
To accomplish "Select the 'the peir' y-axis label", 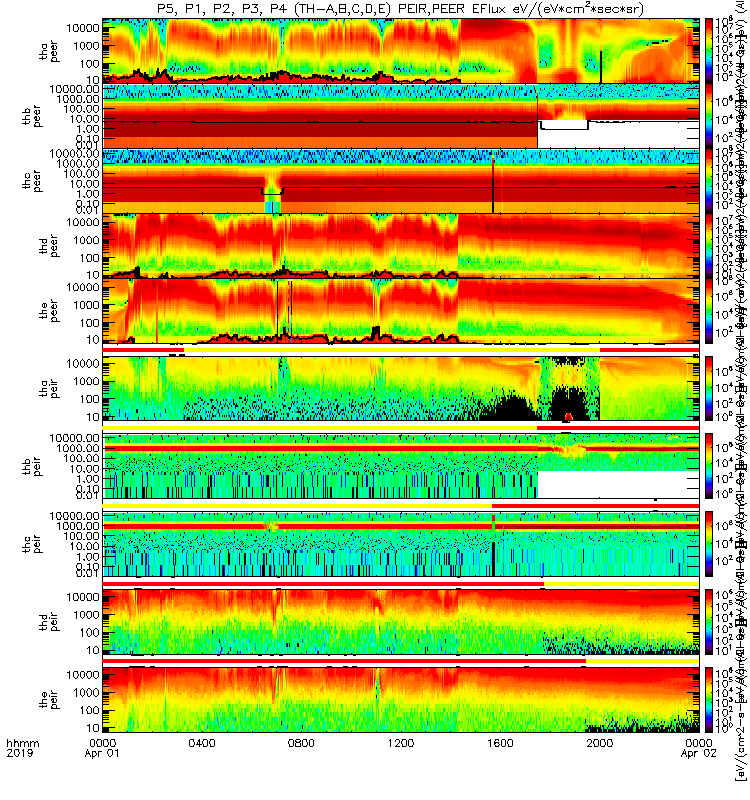I will [x=49, y=699].
